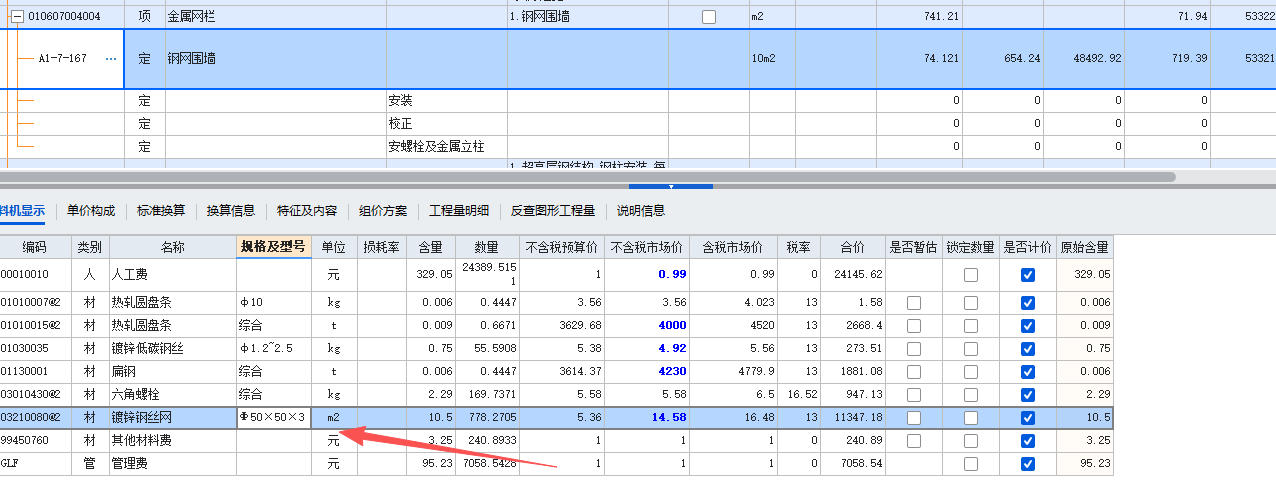Click the 不含税市场价 column header
Image resolution: width=1276 pixels, height=486 pixels.
coord(646,247)
